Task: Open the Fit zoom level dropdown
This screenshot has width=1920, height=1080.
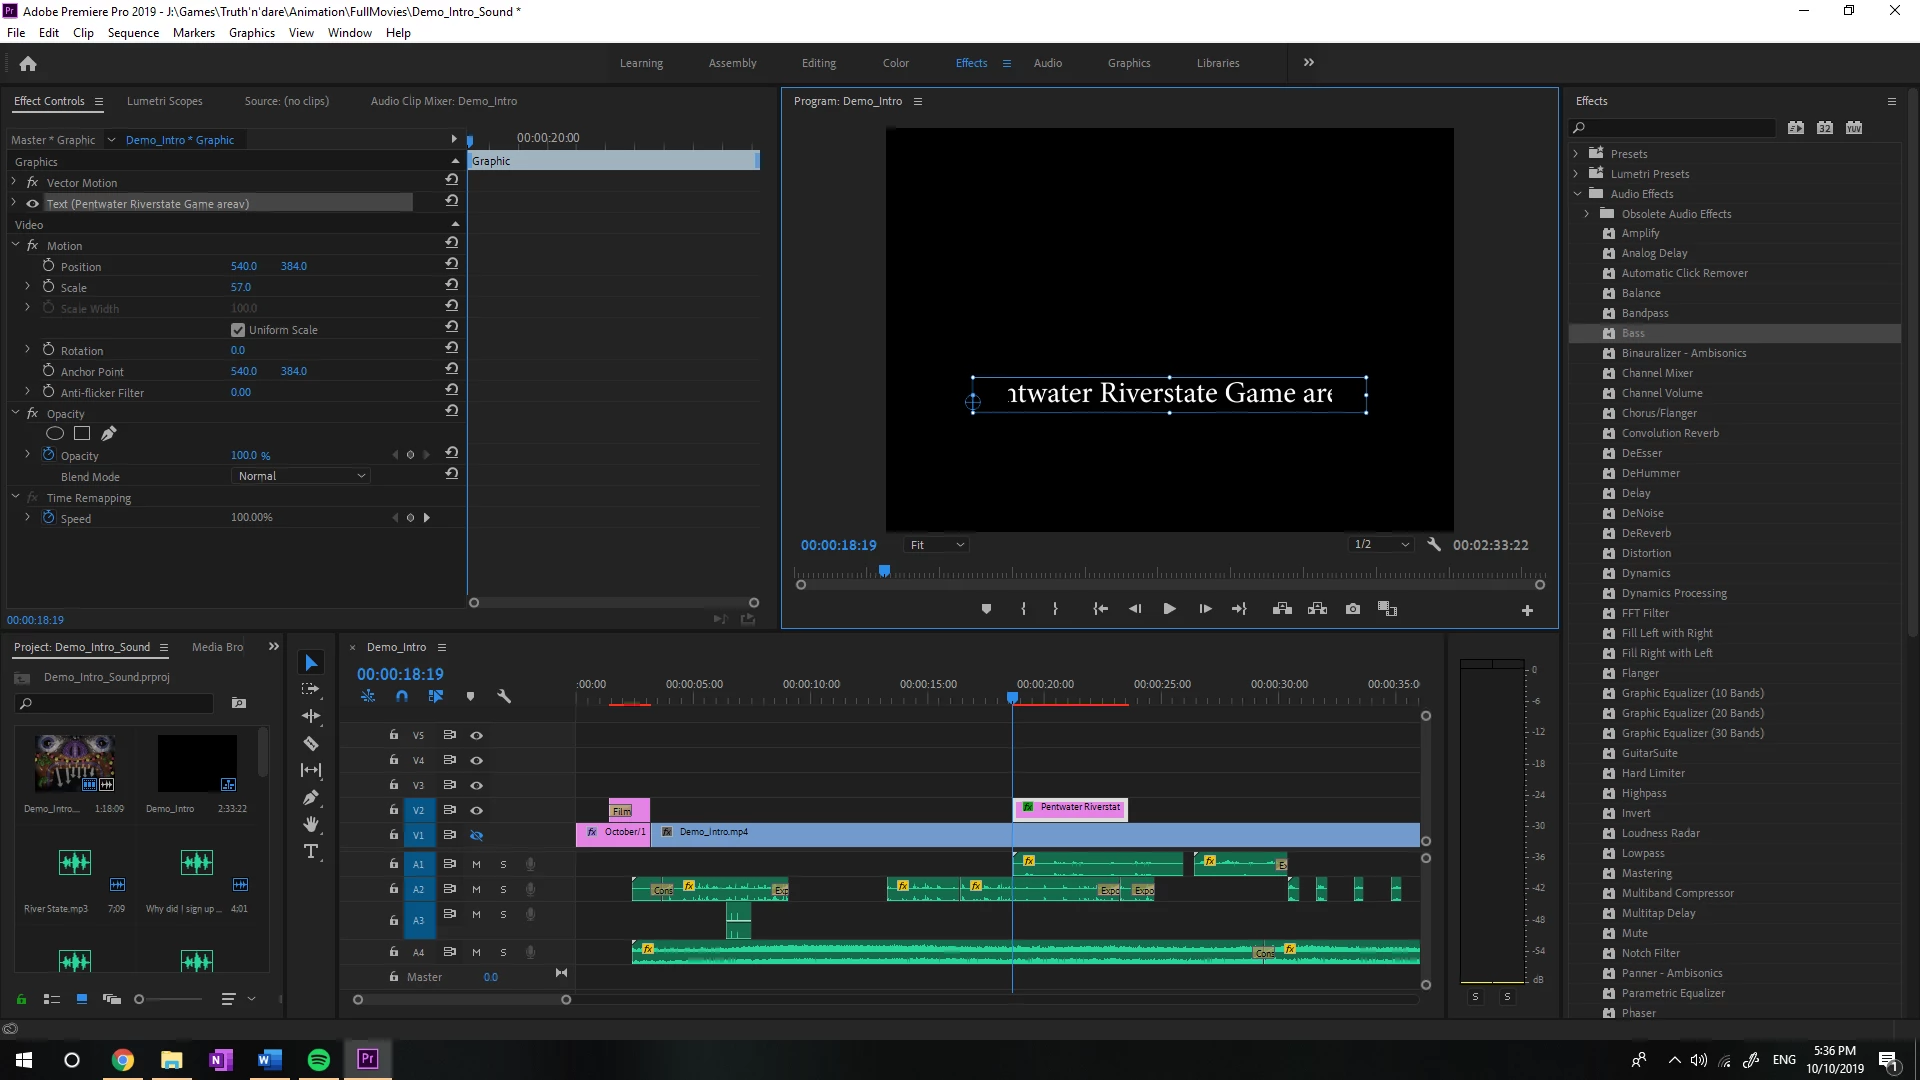Action: 937,545
